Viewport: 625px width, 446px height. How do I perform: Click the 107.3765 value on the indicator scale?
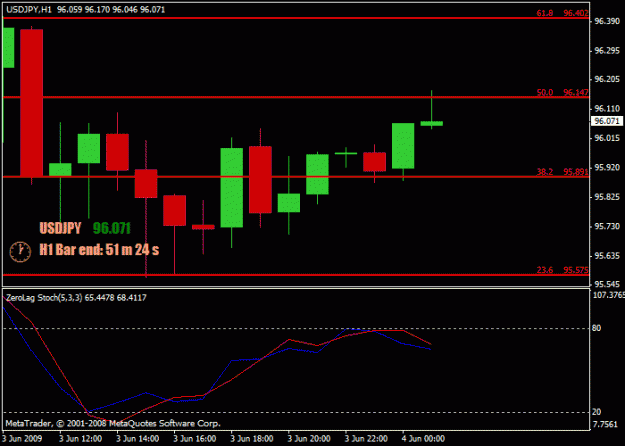click(609, 295)
